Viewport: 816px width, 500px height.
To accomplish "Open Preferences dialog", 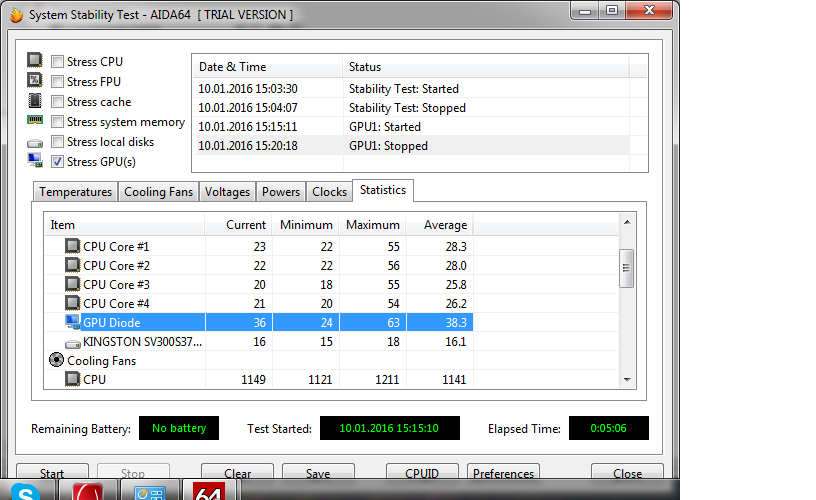I will tap(503, 472).
